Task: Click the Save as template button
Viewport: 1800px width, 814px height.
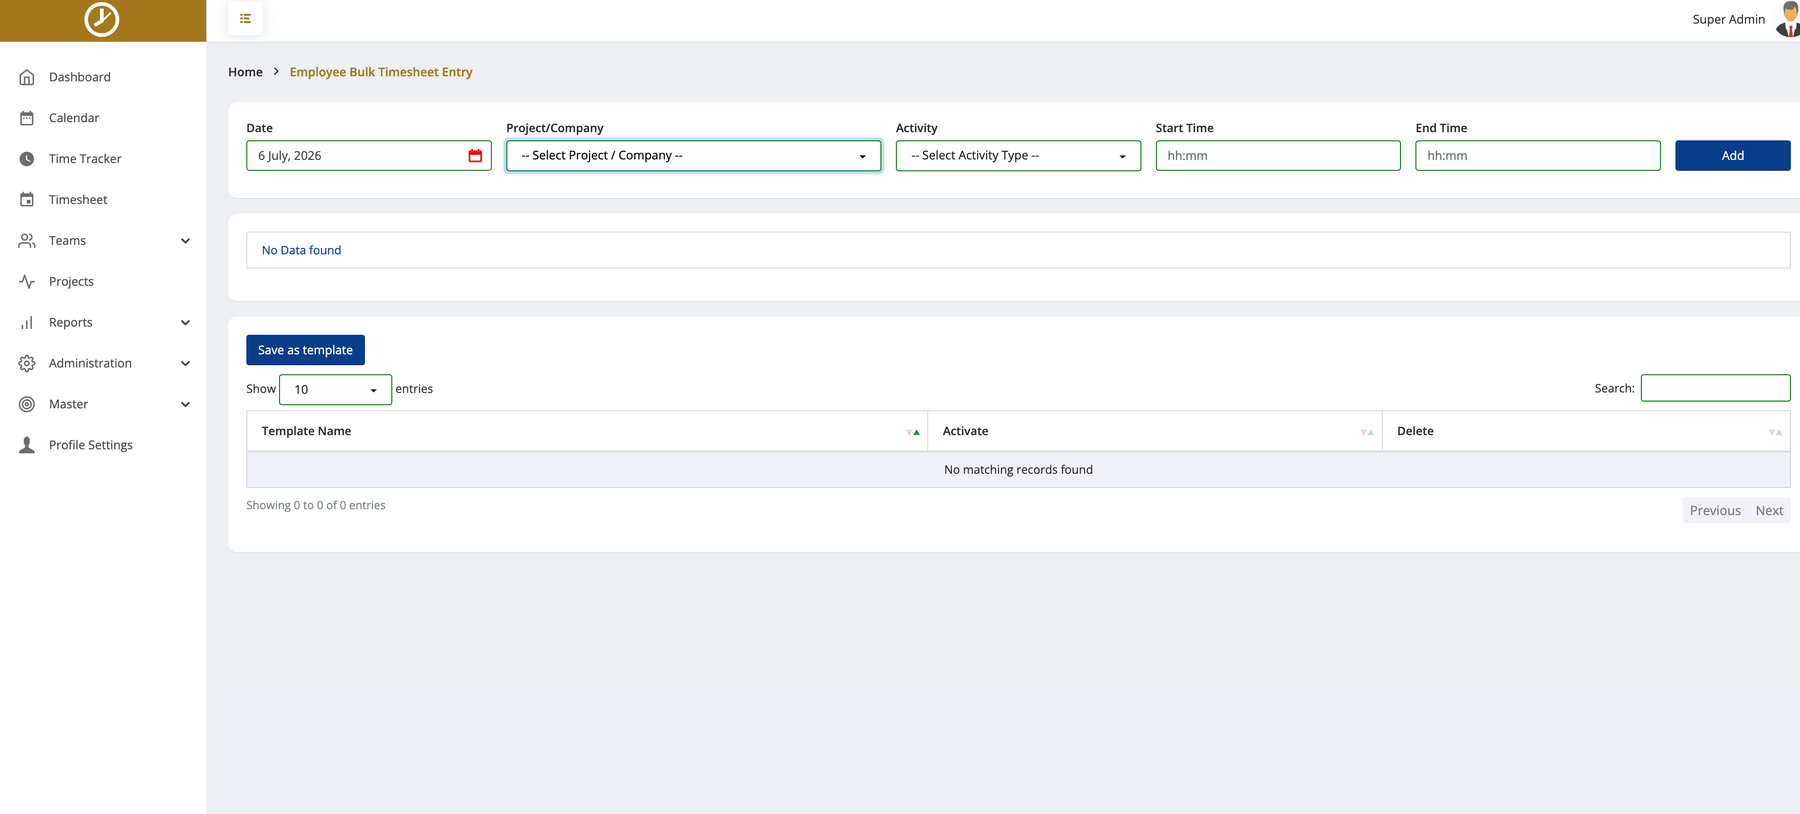Action: [305, 350]
